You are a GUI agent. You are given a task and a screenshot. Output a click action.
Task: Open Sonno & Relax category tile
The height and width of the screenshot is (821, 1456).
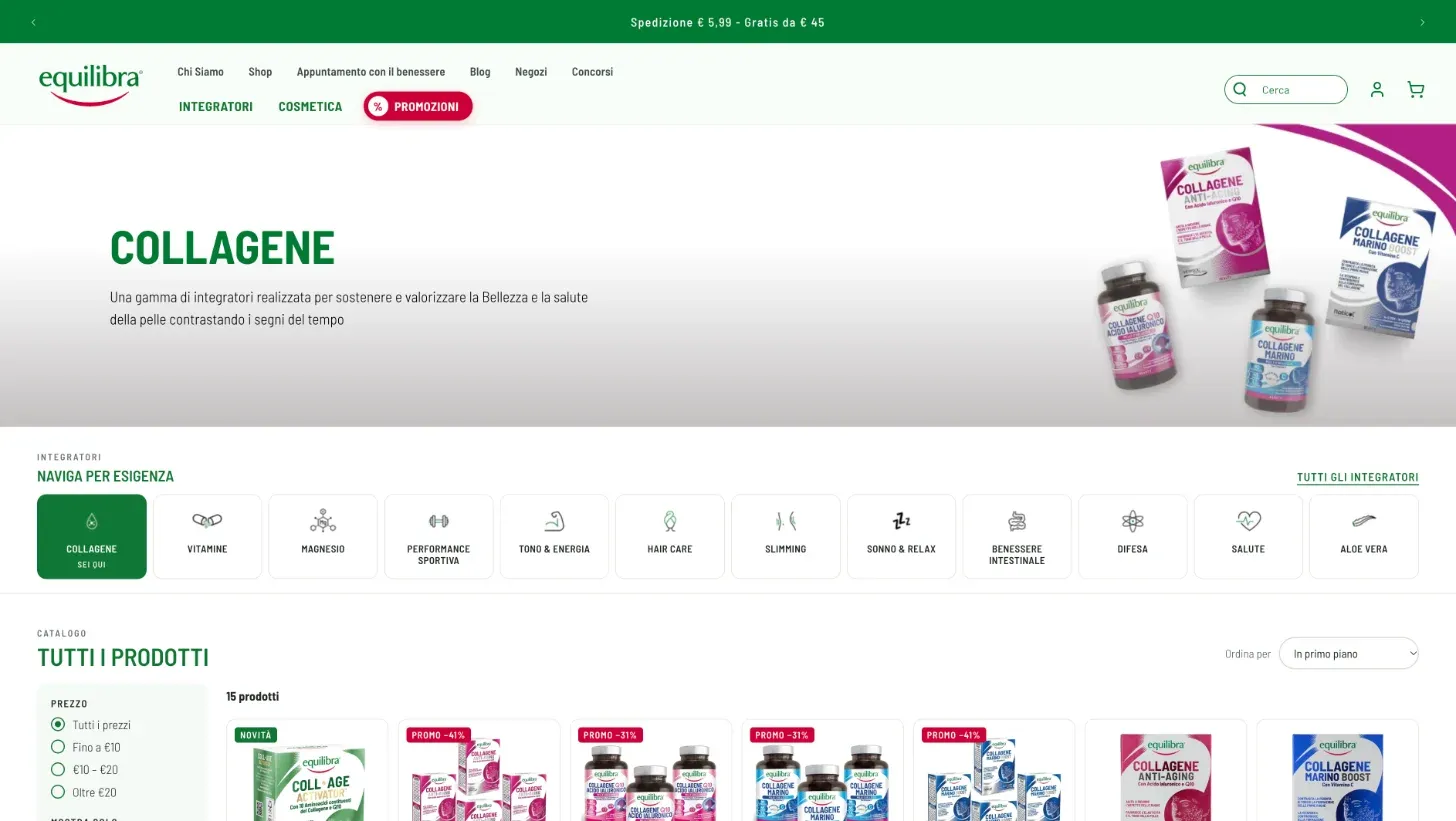coord(901,537)
